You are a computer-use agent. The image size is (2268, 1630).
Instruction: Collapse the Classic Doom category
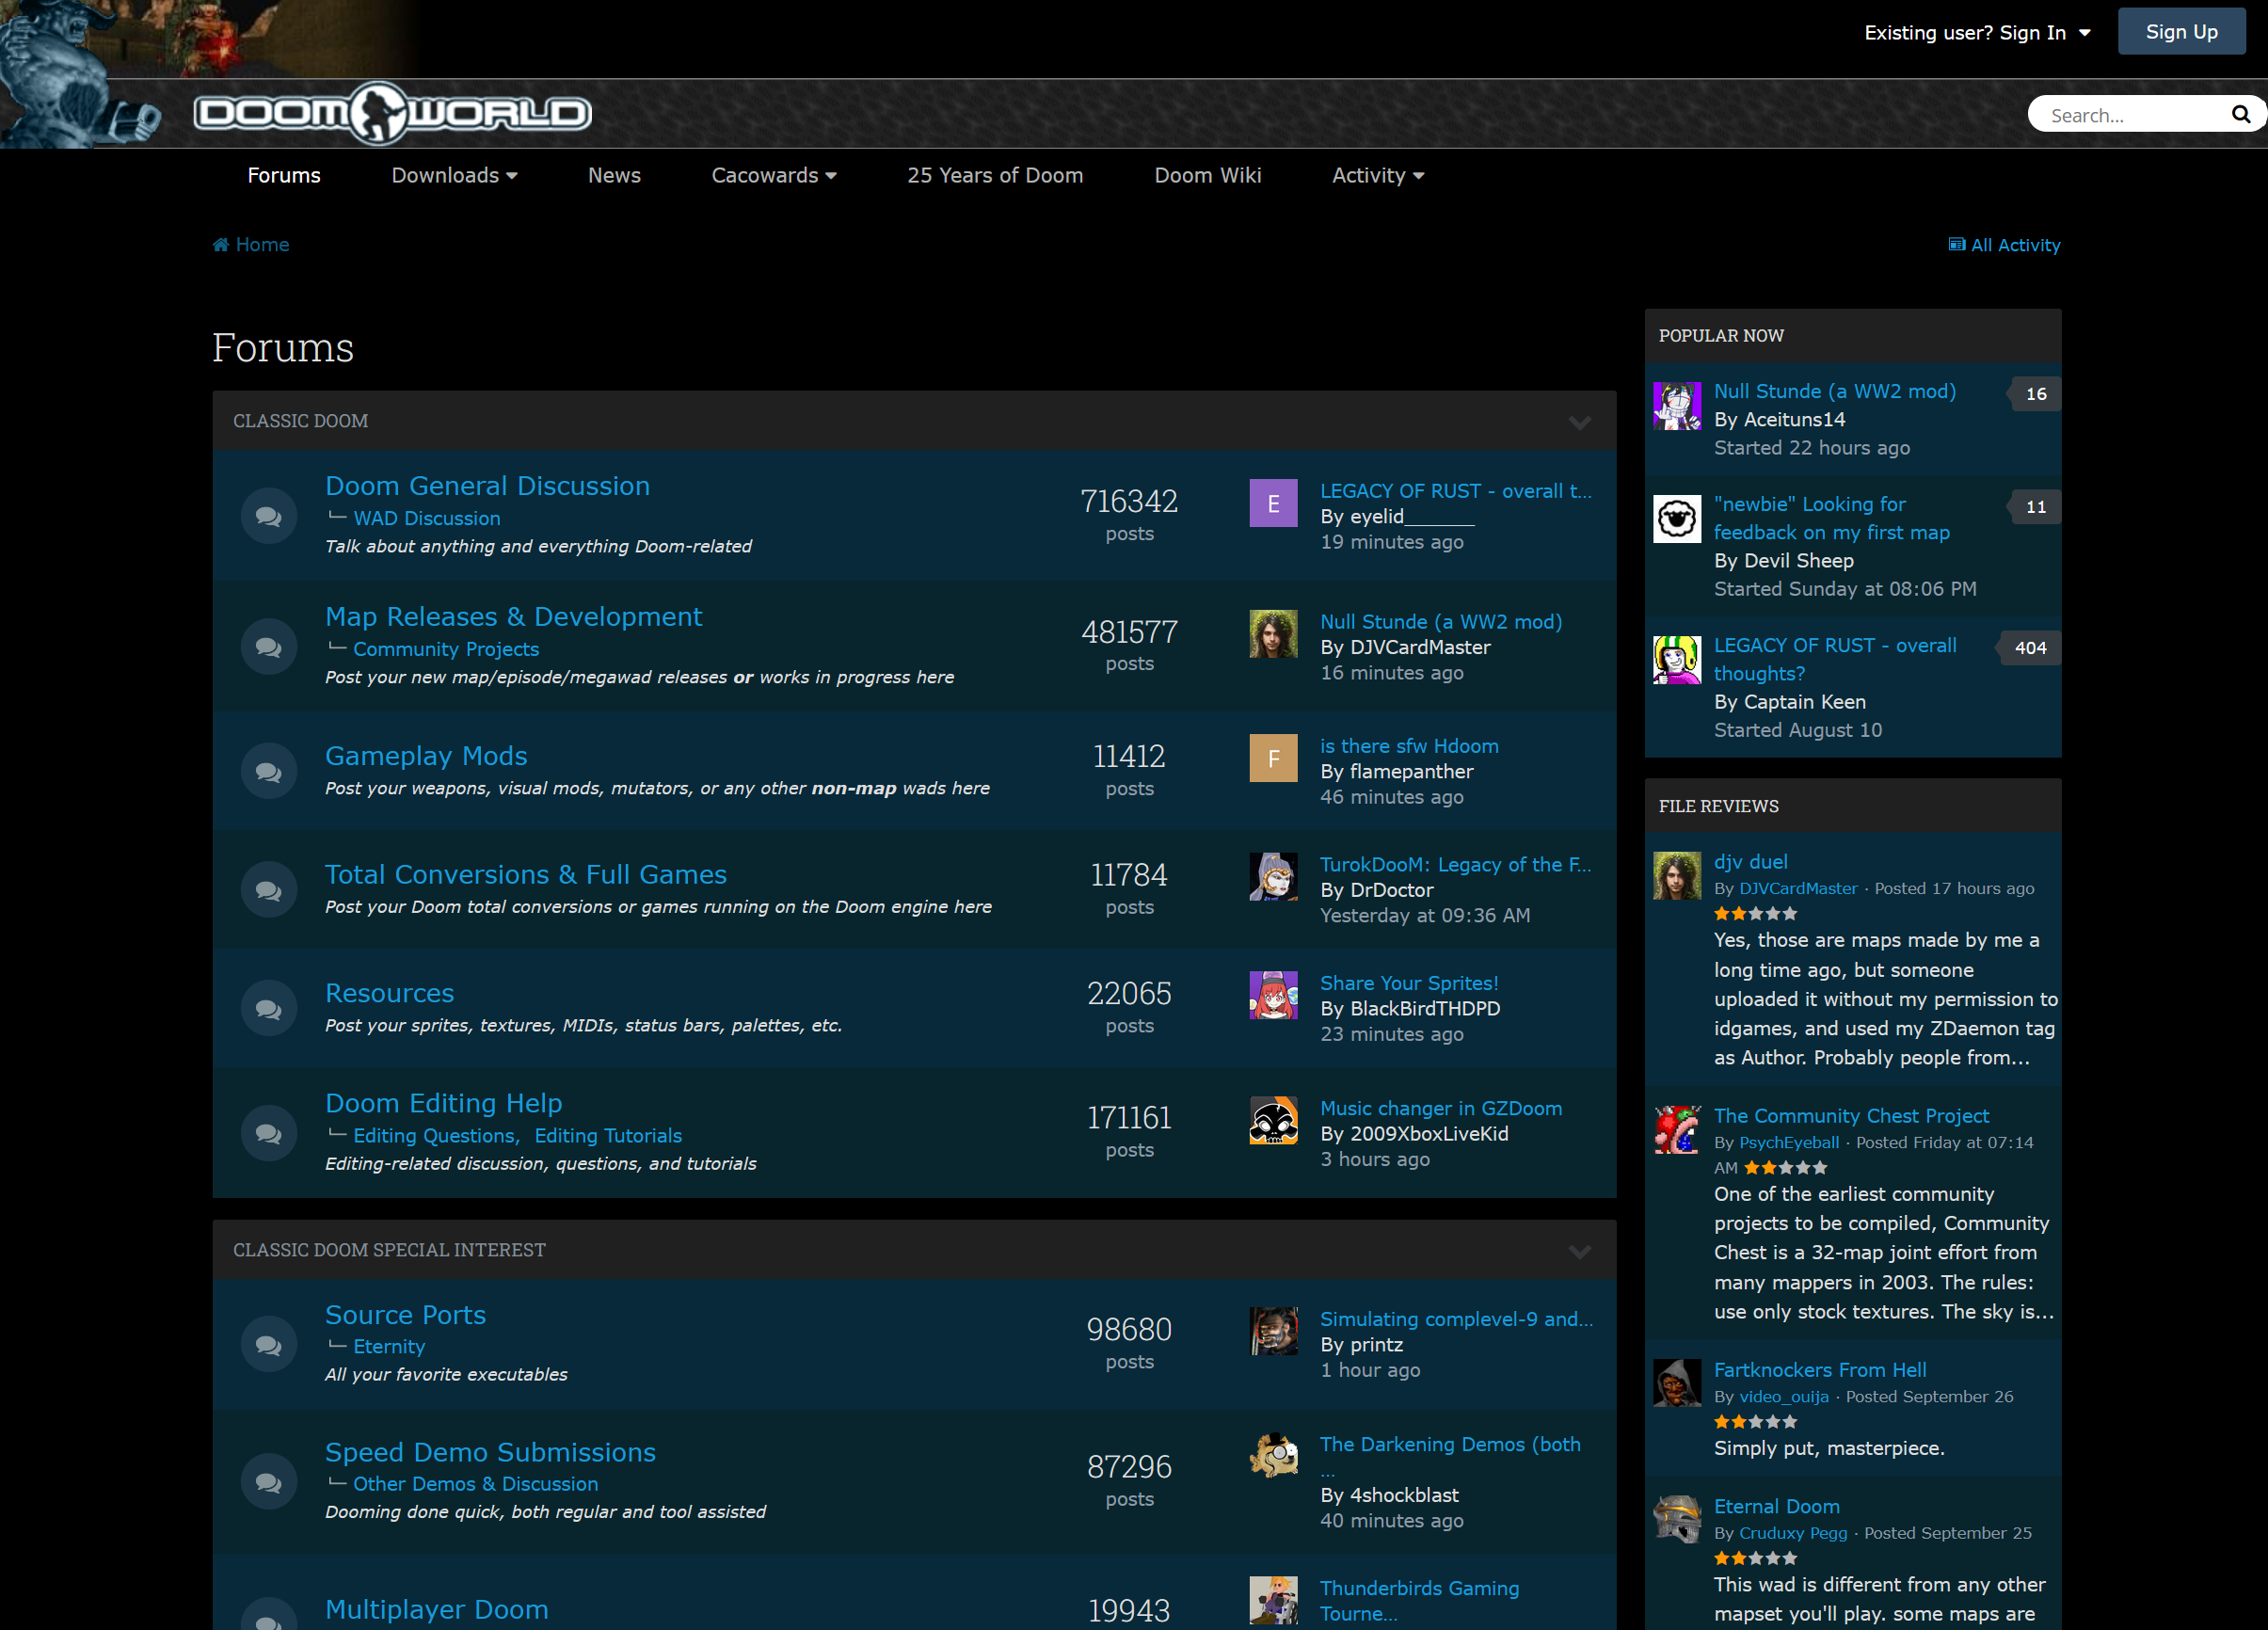(1579, 422)
